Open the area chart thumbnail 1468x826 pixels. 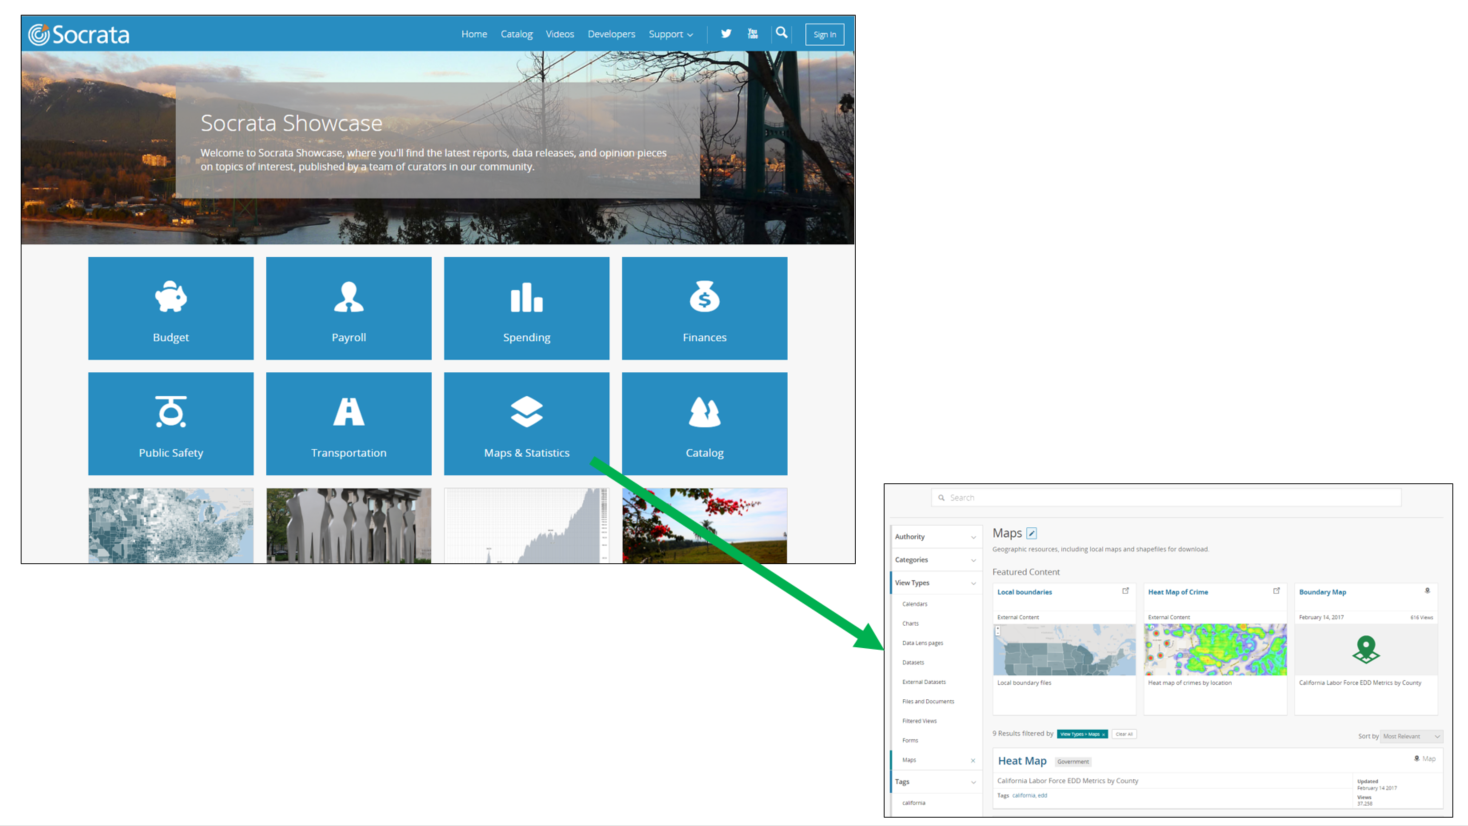[527, 526]
